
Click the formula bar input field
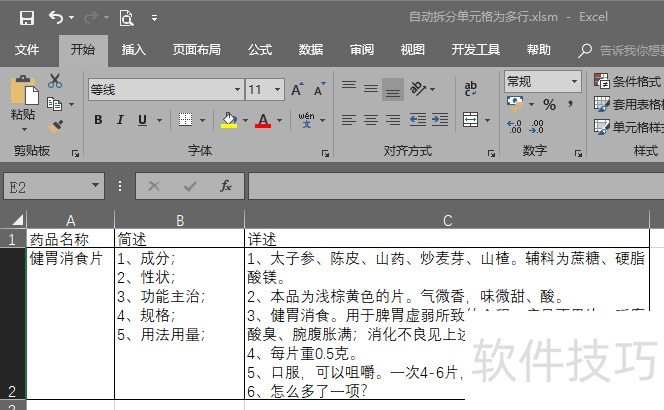456,186
